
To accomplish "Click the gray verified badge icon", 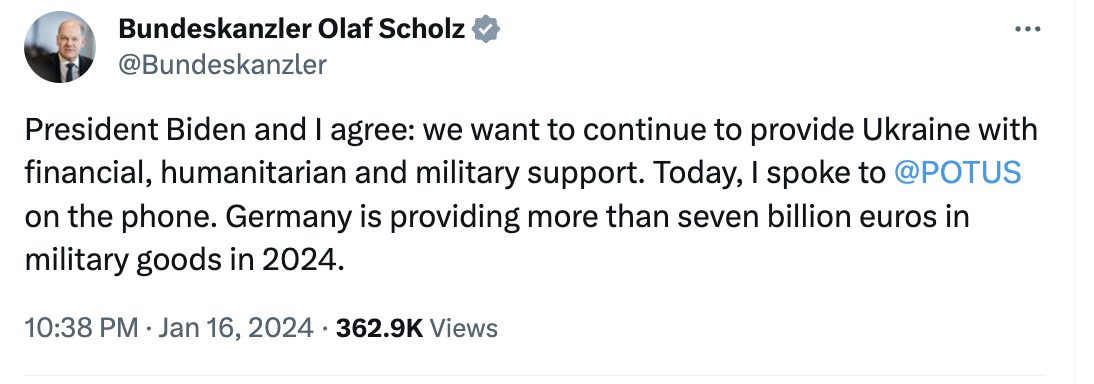I will [486, 29].
